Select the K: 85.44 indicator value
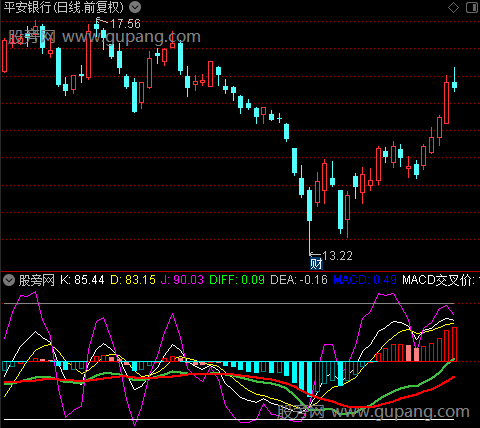 [82, 280]
